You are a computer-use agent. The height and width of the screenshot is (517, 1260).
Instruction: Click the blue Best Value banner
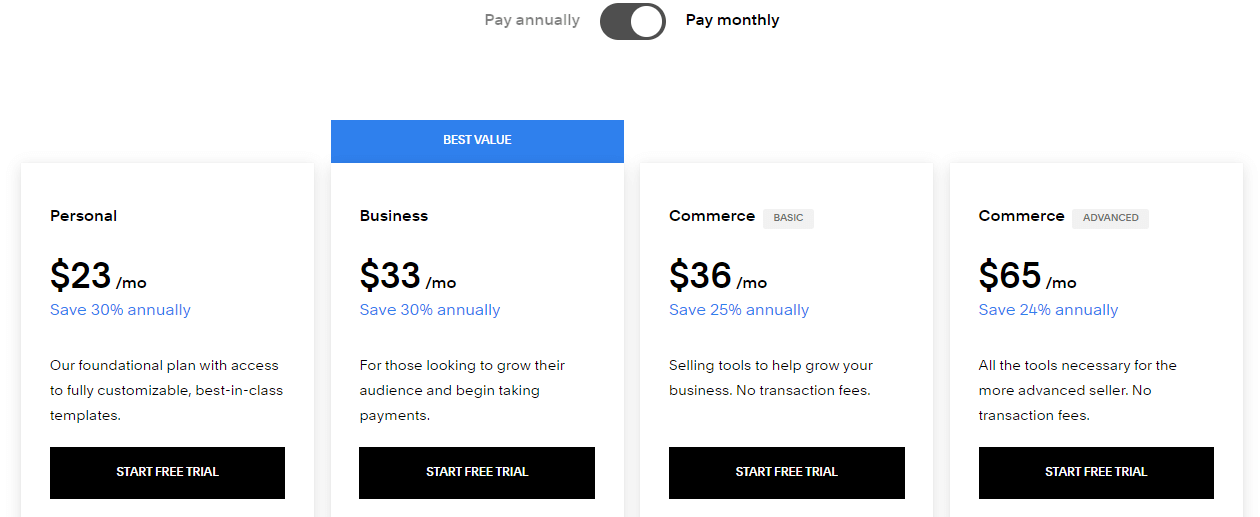477,141
